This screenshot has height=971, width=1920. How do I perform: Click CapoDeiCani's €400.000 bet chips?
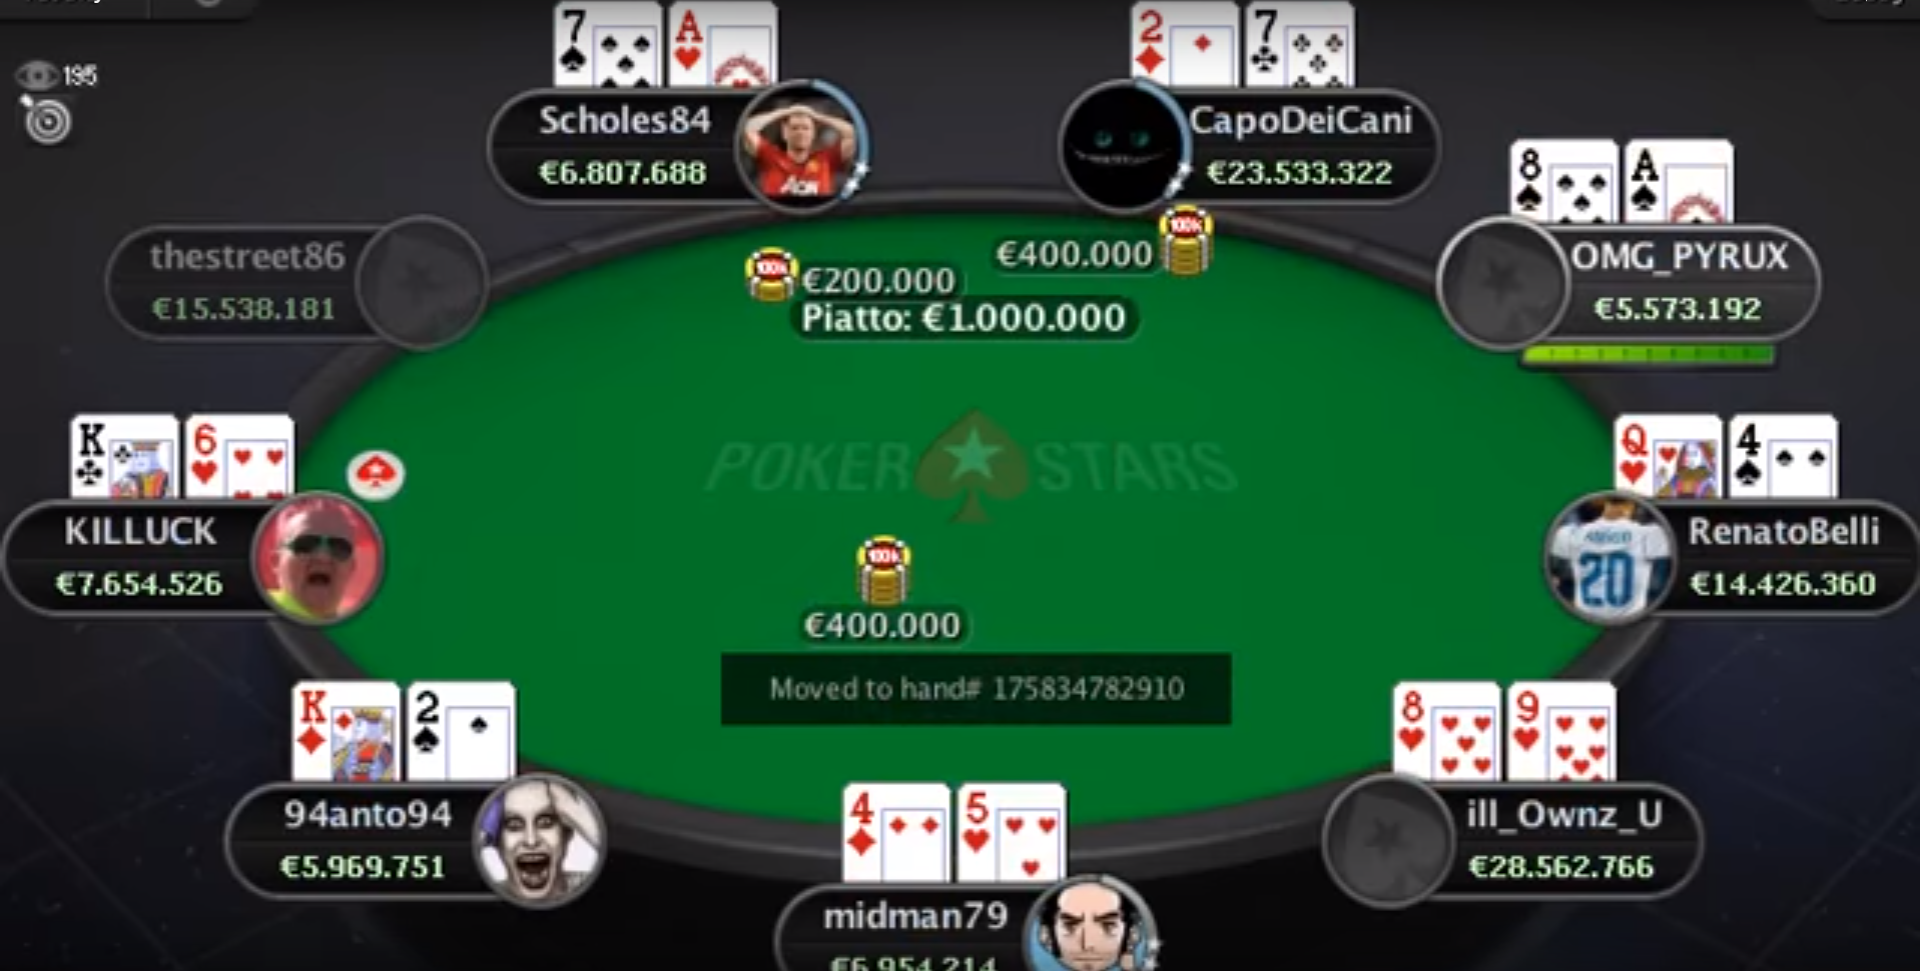tap(1186, 241)
